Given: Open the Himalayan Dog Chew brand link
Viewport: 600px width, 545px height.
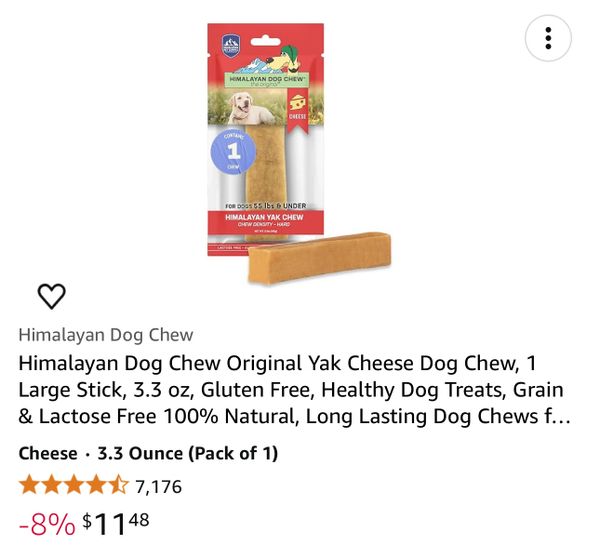Looking at the screenshot, I should [x=106, y=335].
